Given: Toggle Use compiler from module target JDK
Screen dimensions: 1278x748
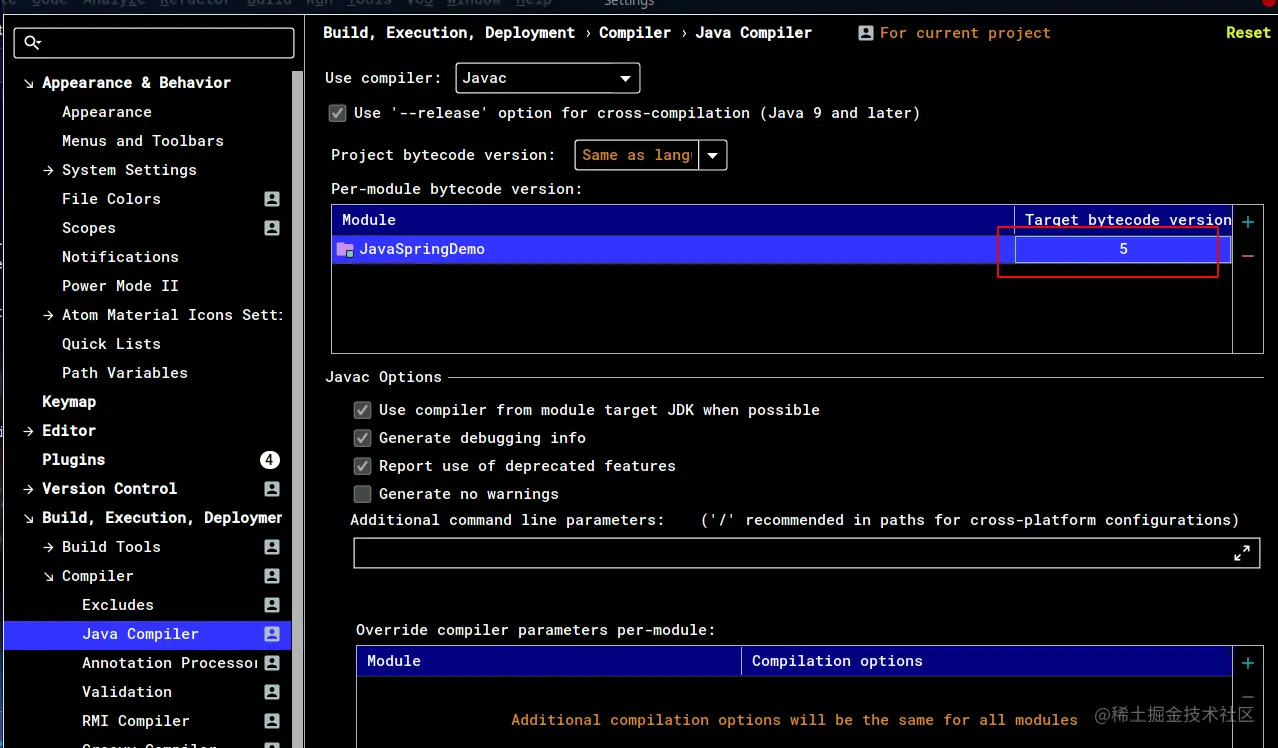Looking at the screenshot, I should tap(363, 410).
